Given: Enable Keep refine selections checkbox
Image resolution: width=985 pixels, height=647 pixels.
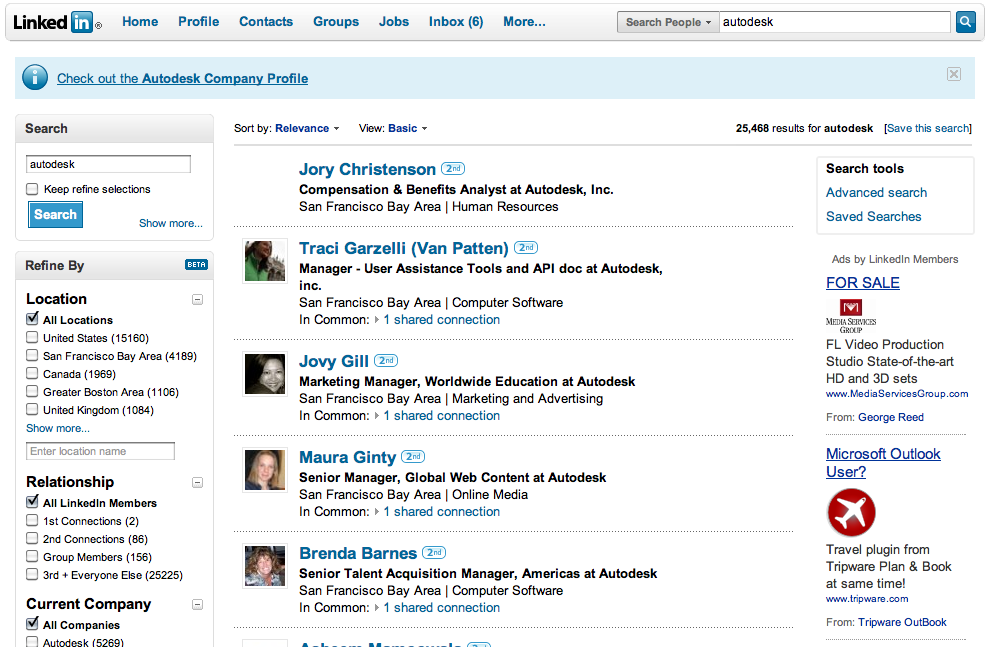Looking at the screenshot, I should [x=33, y=189].
